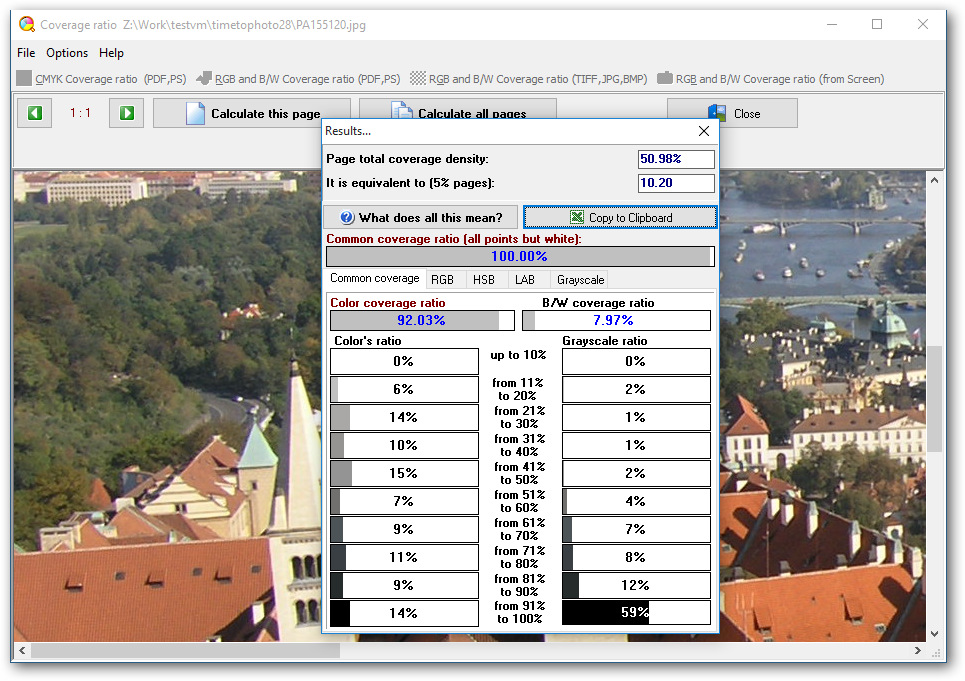This screenshot has height=681, width=965.
Task: Open the Options menu
Action: (x=67, y=53)
